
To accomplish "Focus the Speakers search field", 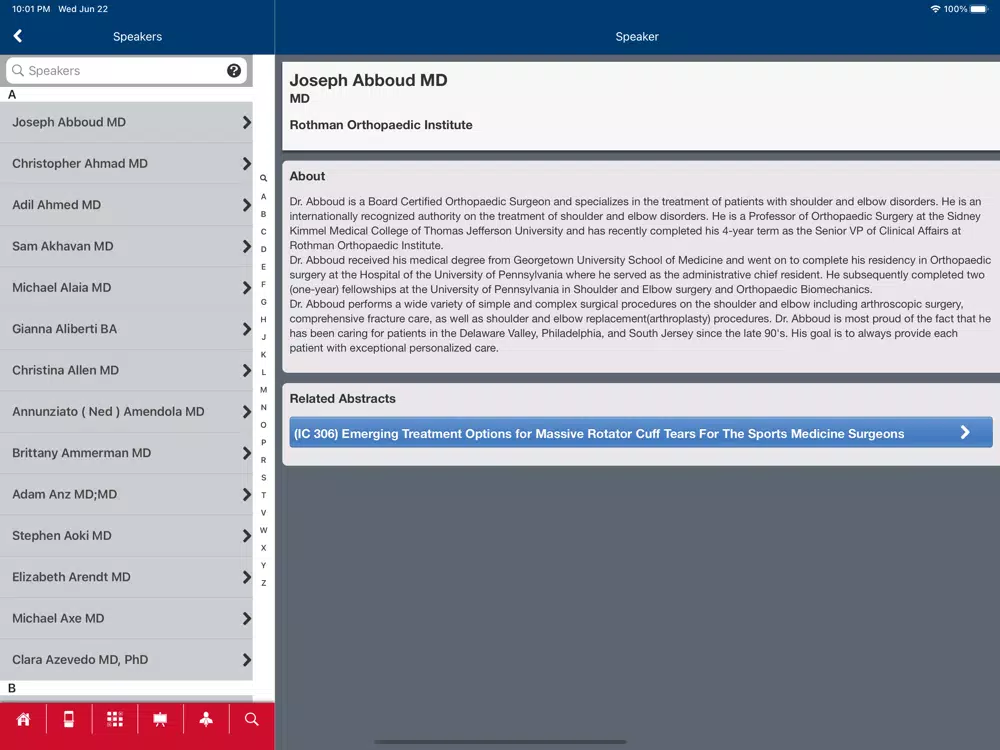I will [x=126, y=70].
